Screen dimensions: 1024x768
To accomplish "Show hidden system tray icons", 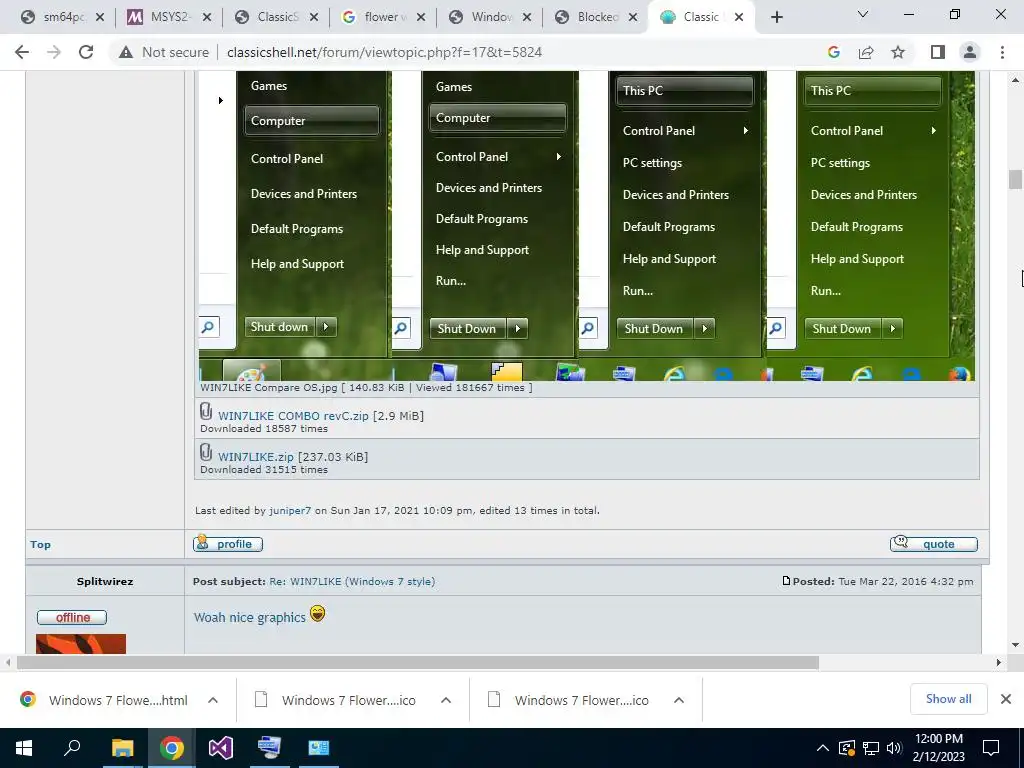I will [x=823, y=748].
